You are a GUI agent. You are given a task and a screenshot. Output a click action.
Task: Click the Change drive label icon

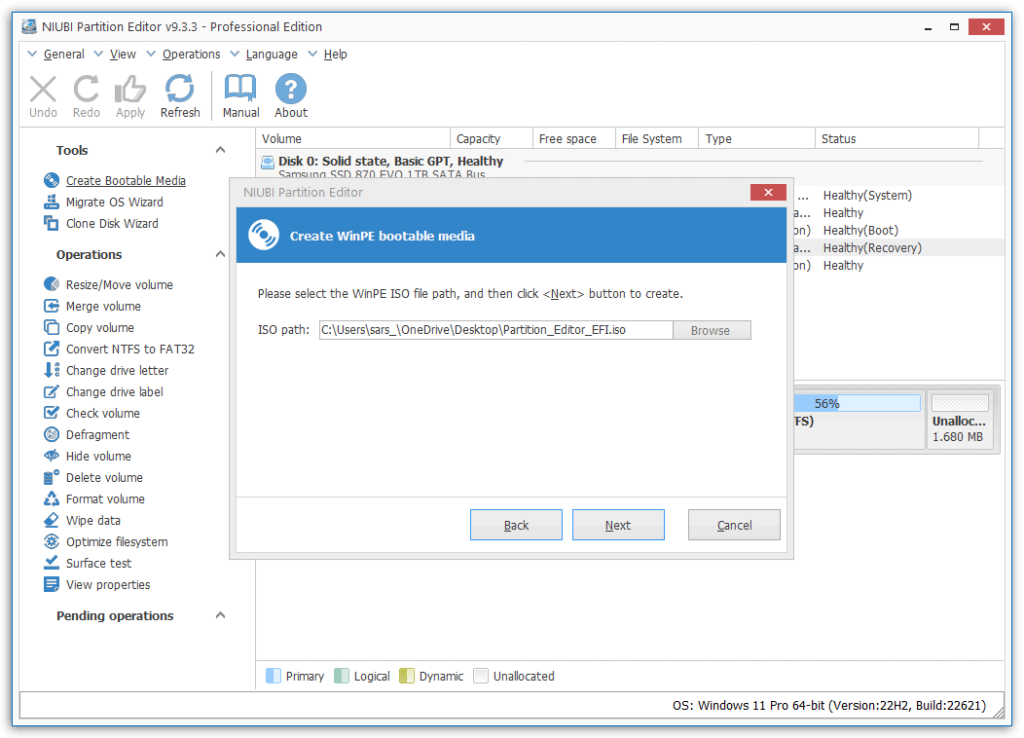(52, 392)
